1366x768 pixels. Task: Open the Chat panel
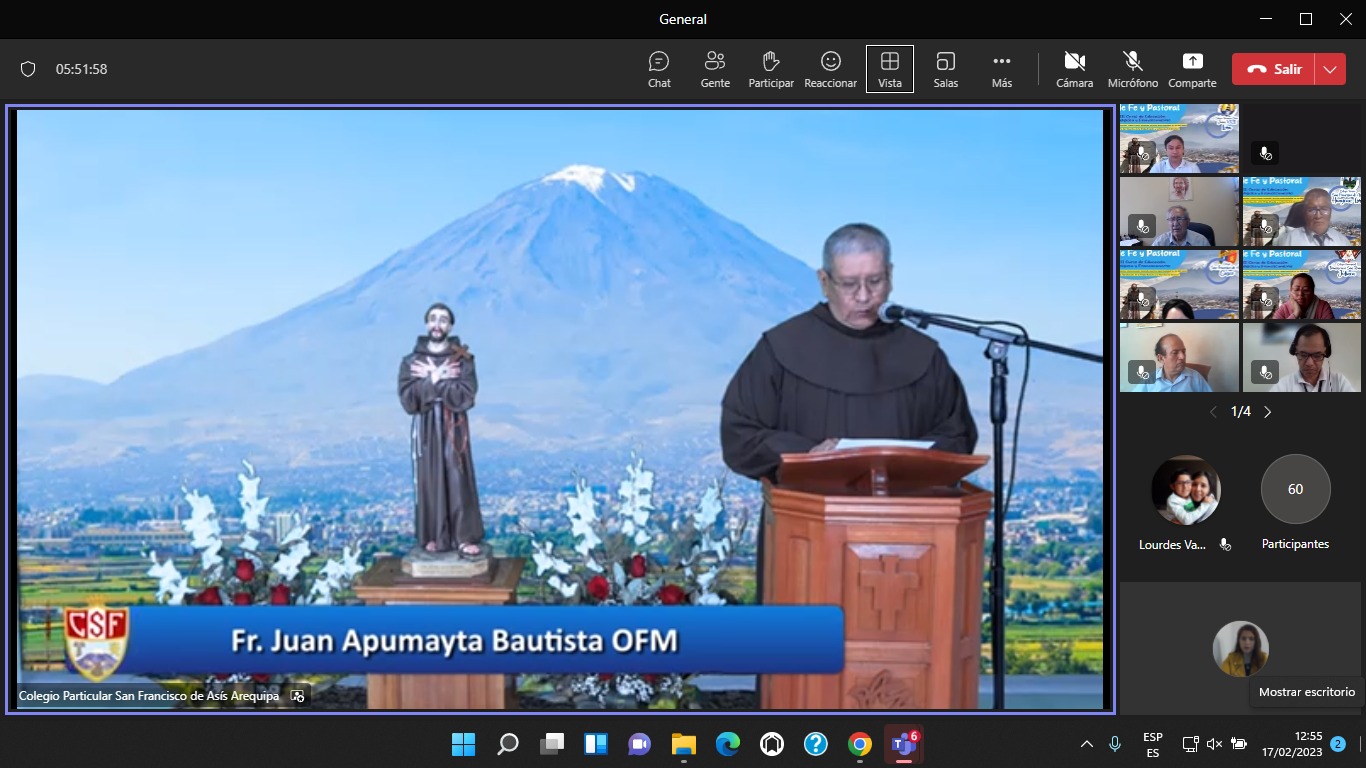tap(659, 69)
